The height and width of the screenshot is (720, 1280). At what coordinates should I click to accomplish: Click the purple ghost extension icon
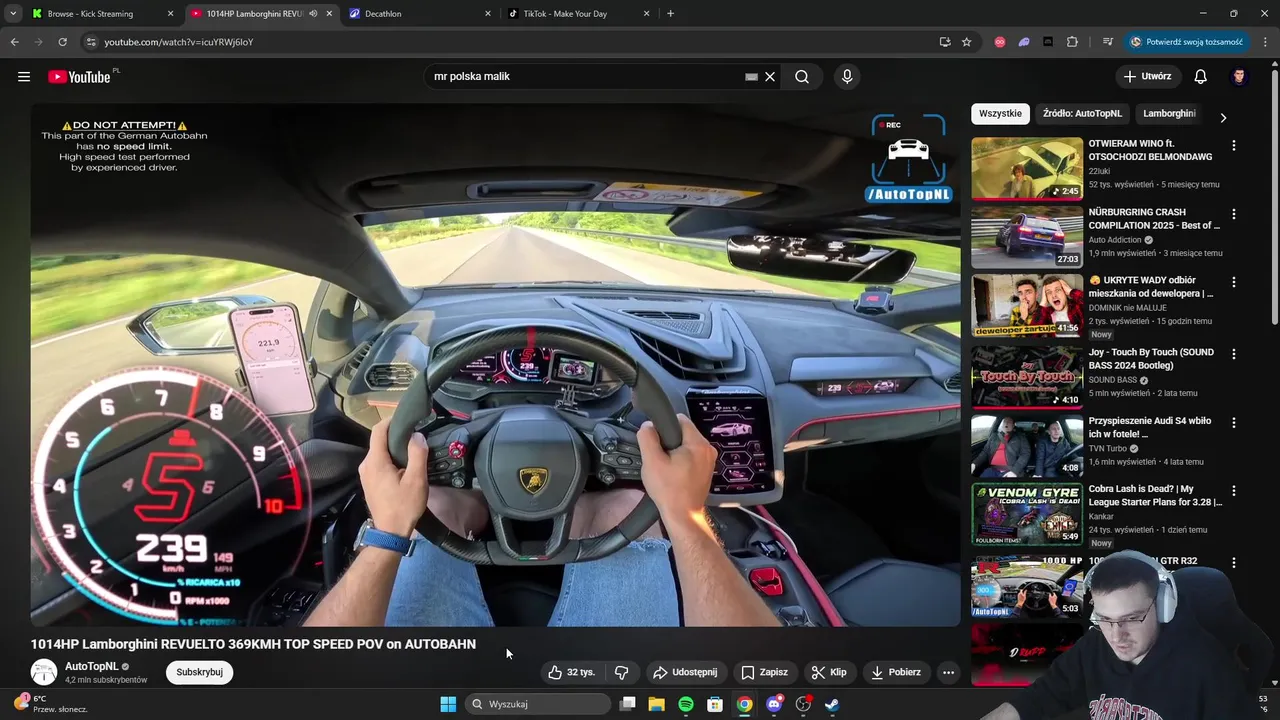1024,42
